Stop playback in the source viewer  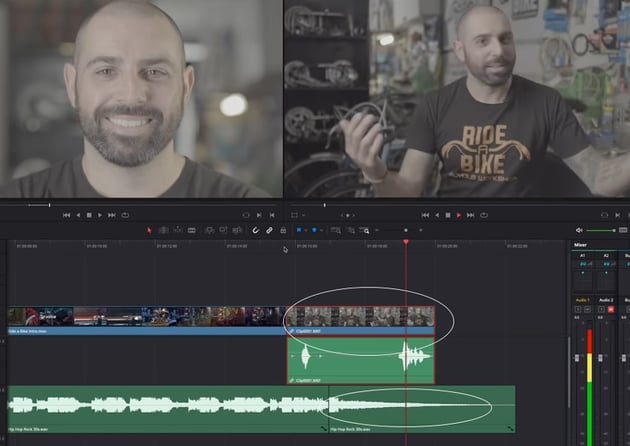click(x=89, y=214)
